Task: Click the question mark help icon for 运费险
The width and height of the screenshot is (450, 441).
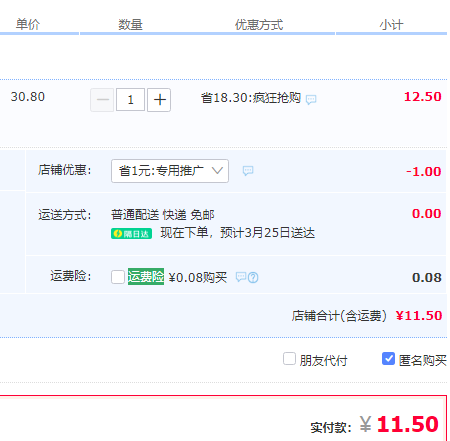Action: [x=253, y=277]
